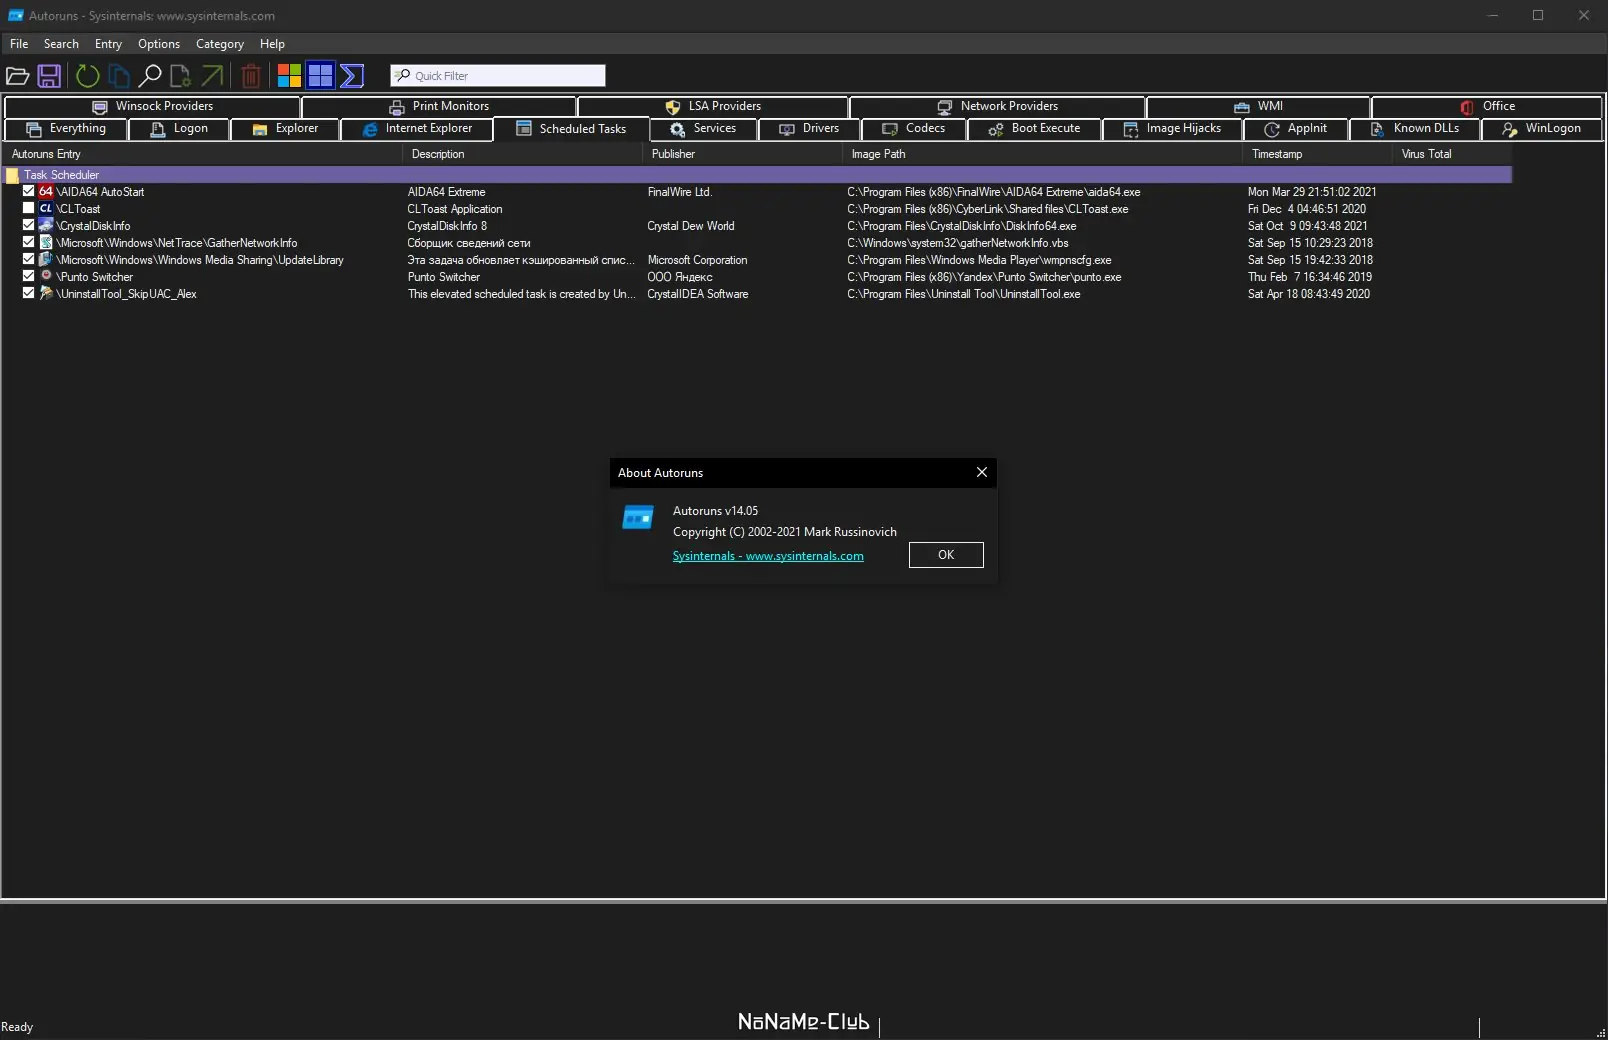Select the Task Scheduler group row

pos(757,175)
